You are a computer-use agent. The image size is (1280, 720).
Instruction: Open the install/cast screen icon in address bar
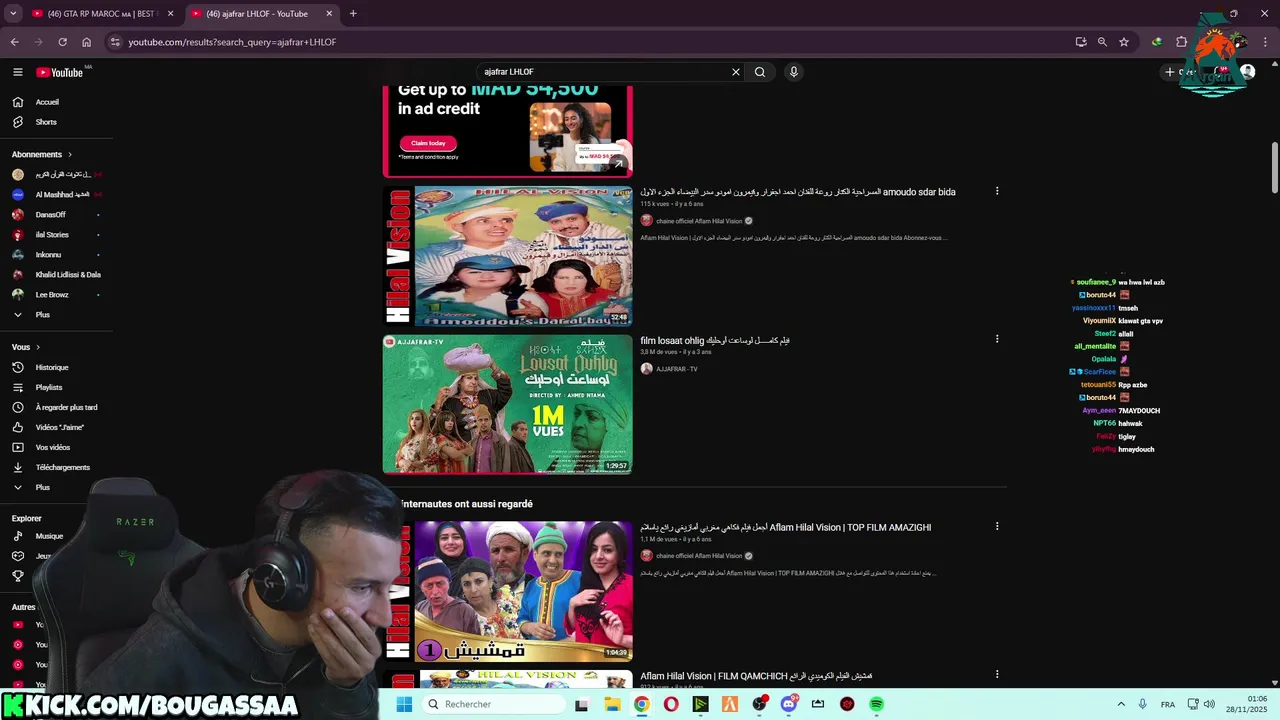click(1081, 42)
